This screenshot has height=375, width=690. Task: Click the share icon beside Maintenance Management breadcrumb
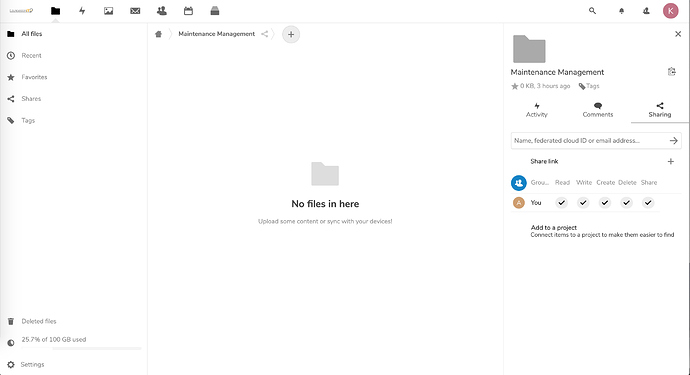(x=264, y=34)
